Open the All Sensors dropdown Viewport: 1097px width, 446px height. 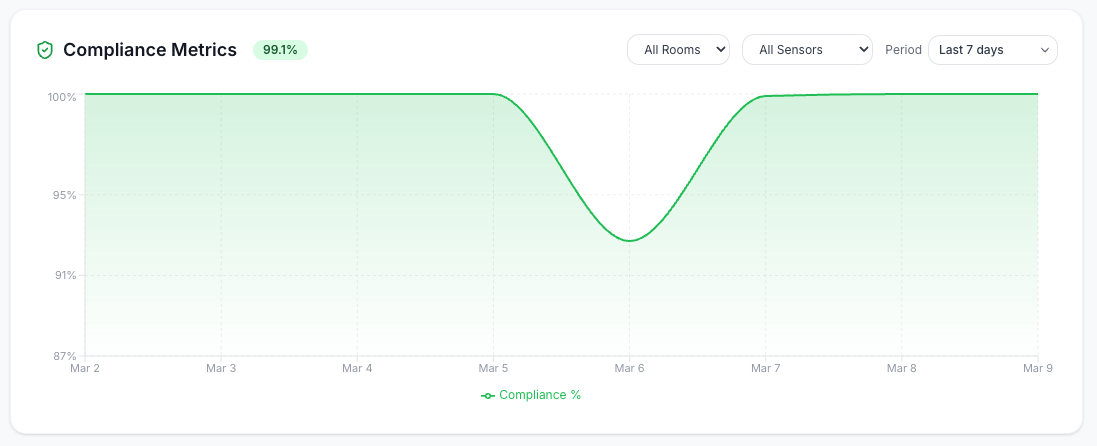[x=807, y=50]
